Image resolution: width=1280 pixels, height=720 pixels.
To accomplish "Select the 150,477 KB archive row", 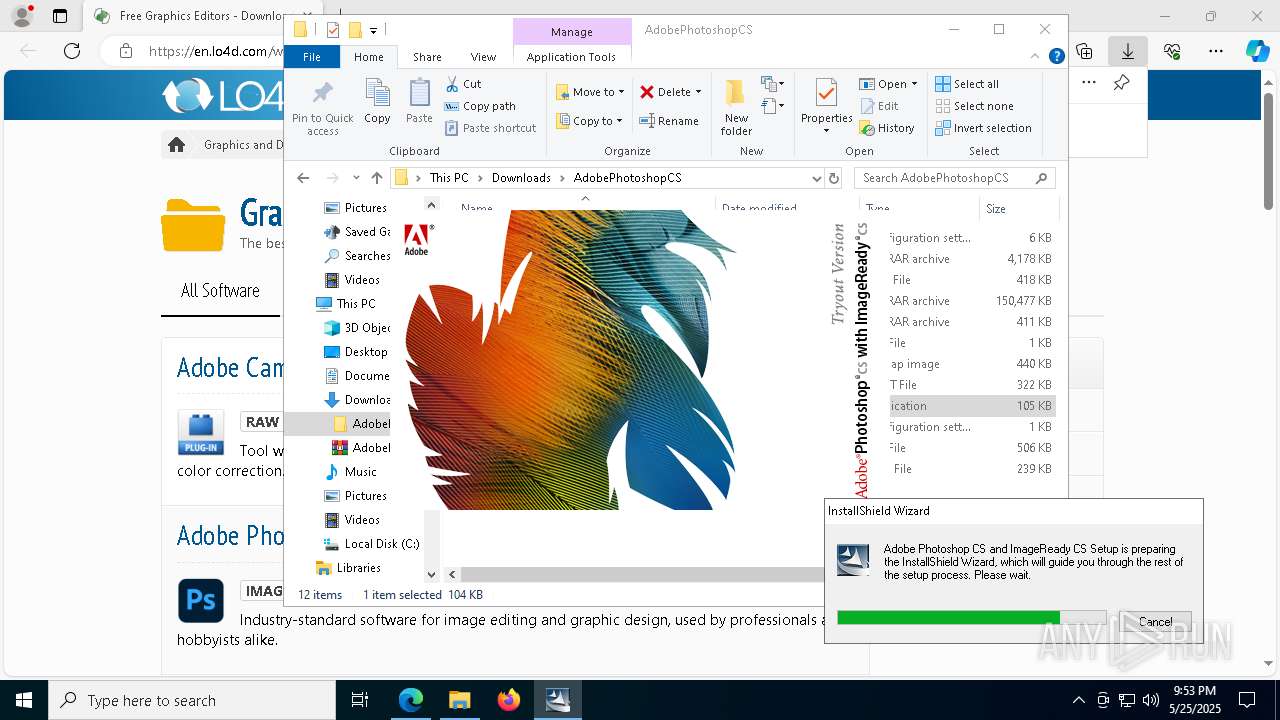I will tap(972, 301).
